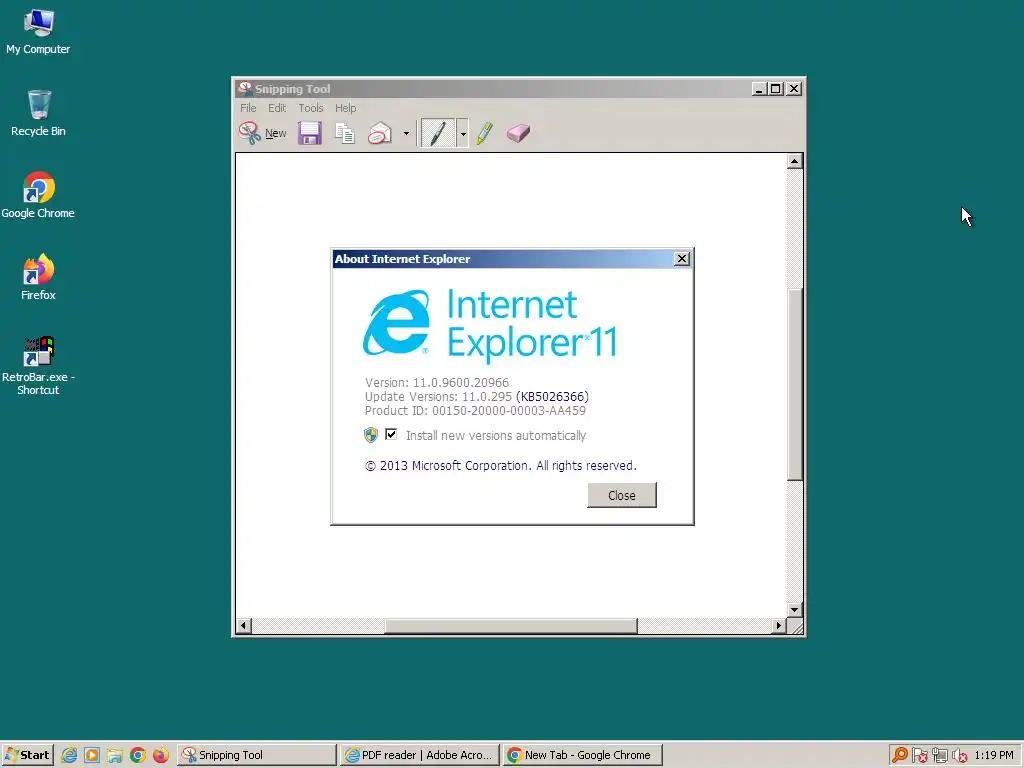
Task: Open the Tools menu in Snipping Tool
Action: (311, 108)
